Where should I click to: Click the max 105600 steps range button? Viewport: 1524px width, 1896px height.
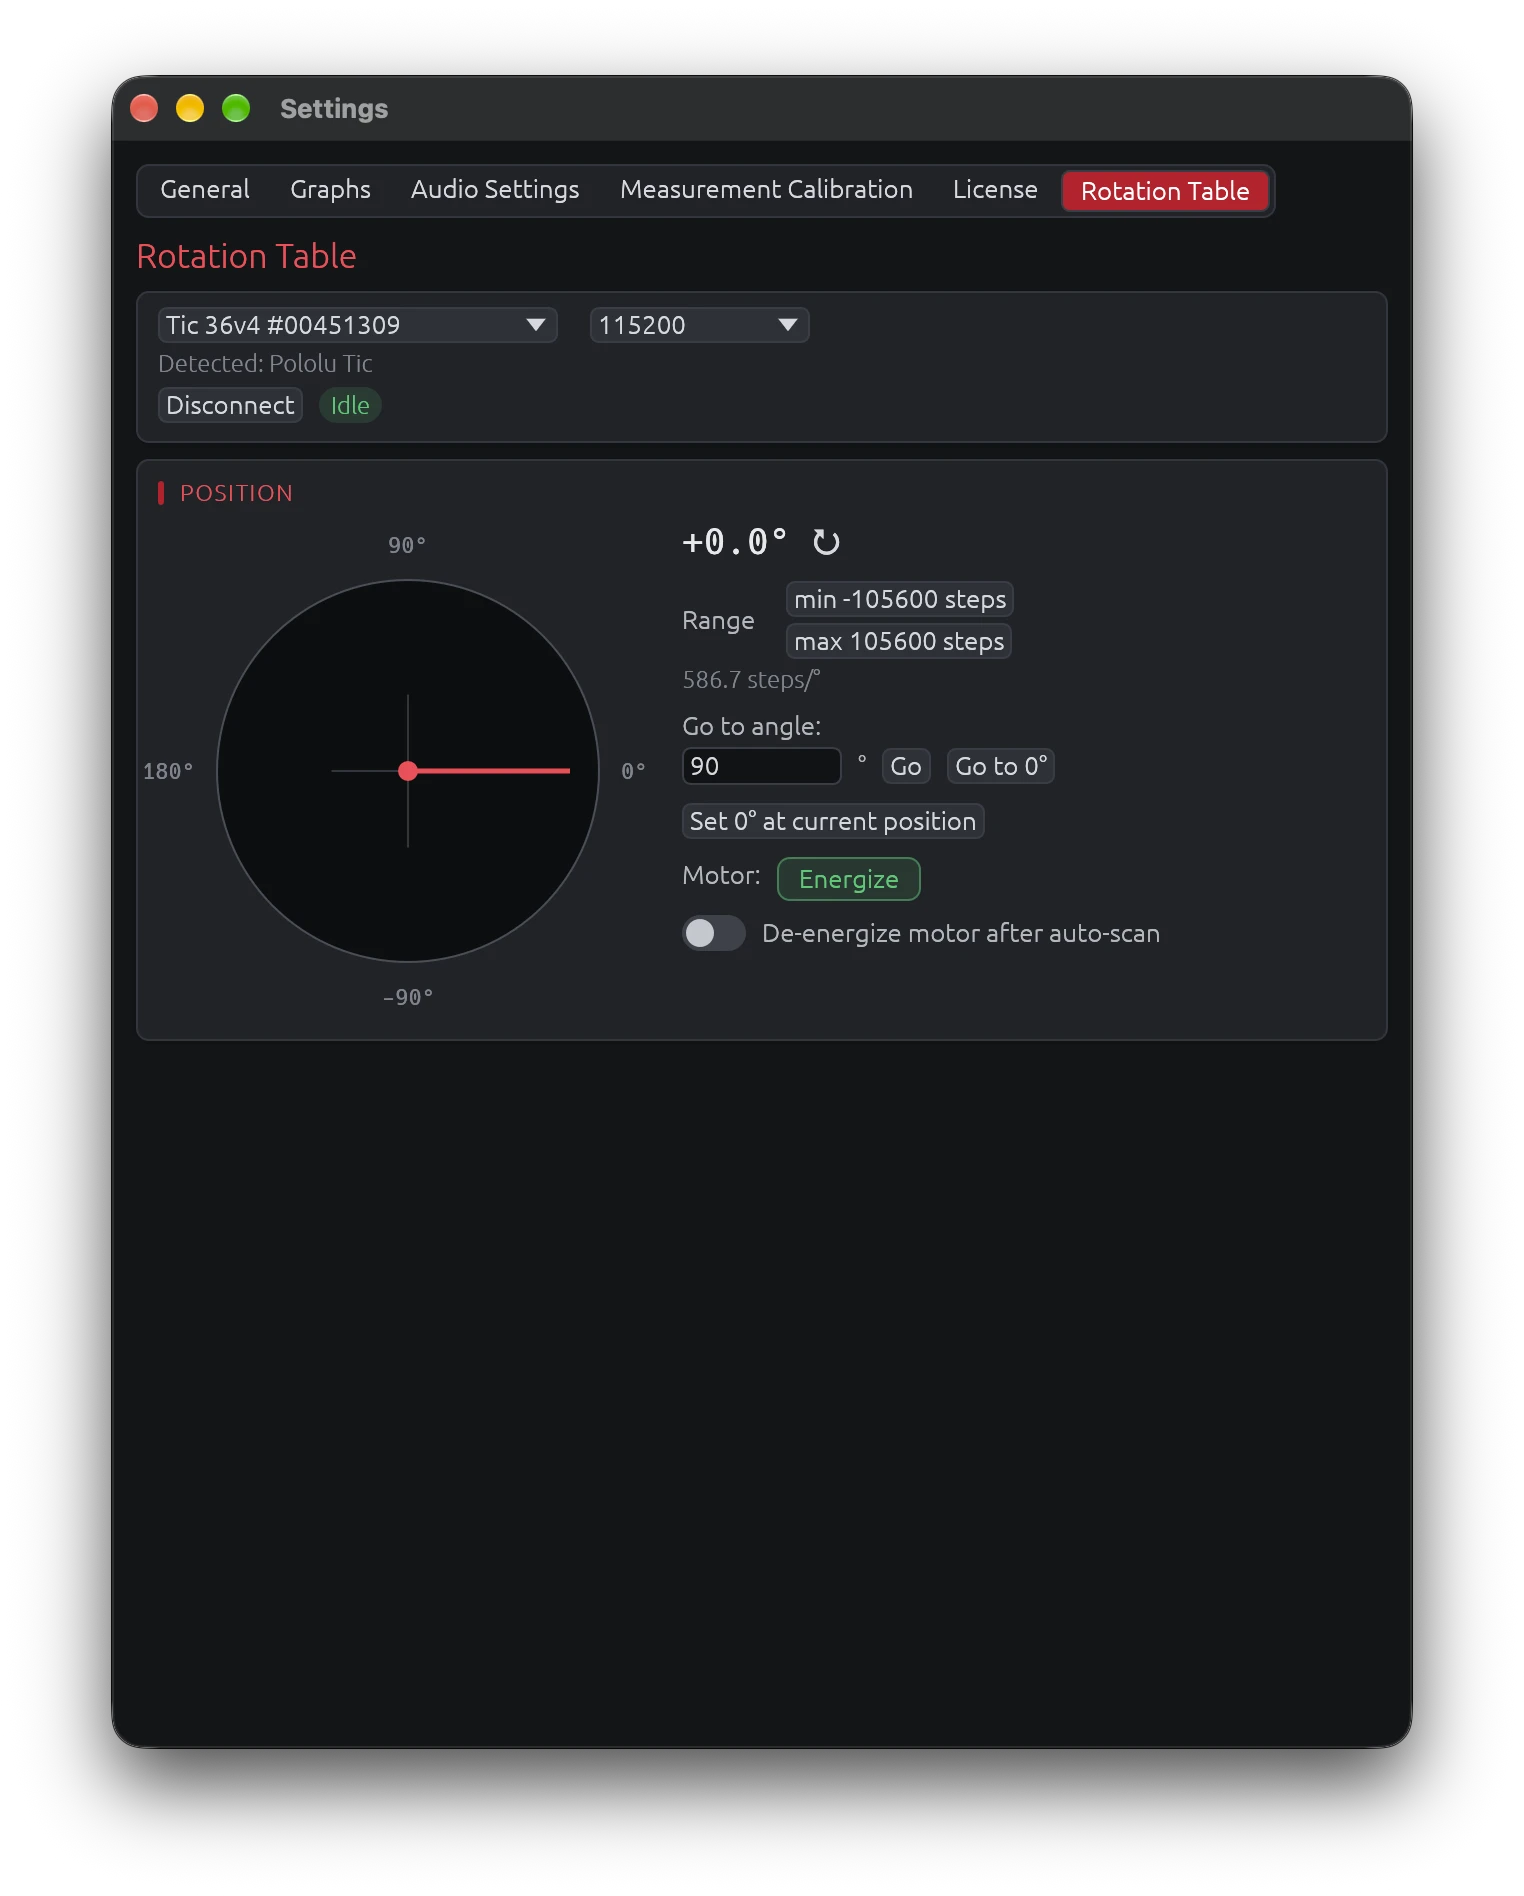point(899,641)
